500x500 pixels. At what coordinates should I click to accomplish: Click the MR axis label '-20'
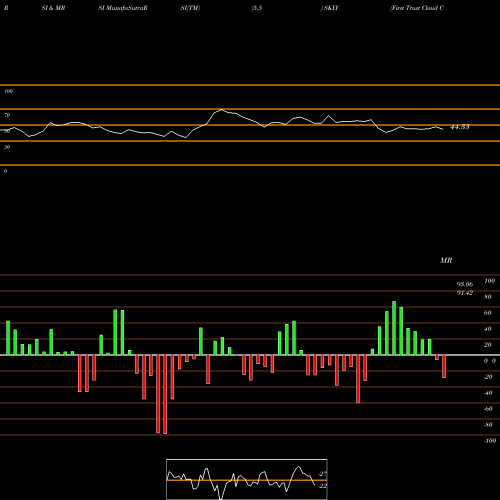[488, 377]
